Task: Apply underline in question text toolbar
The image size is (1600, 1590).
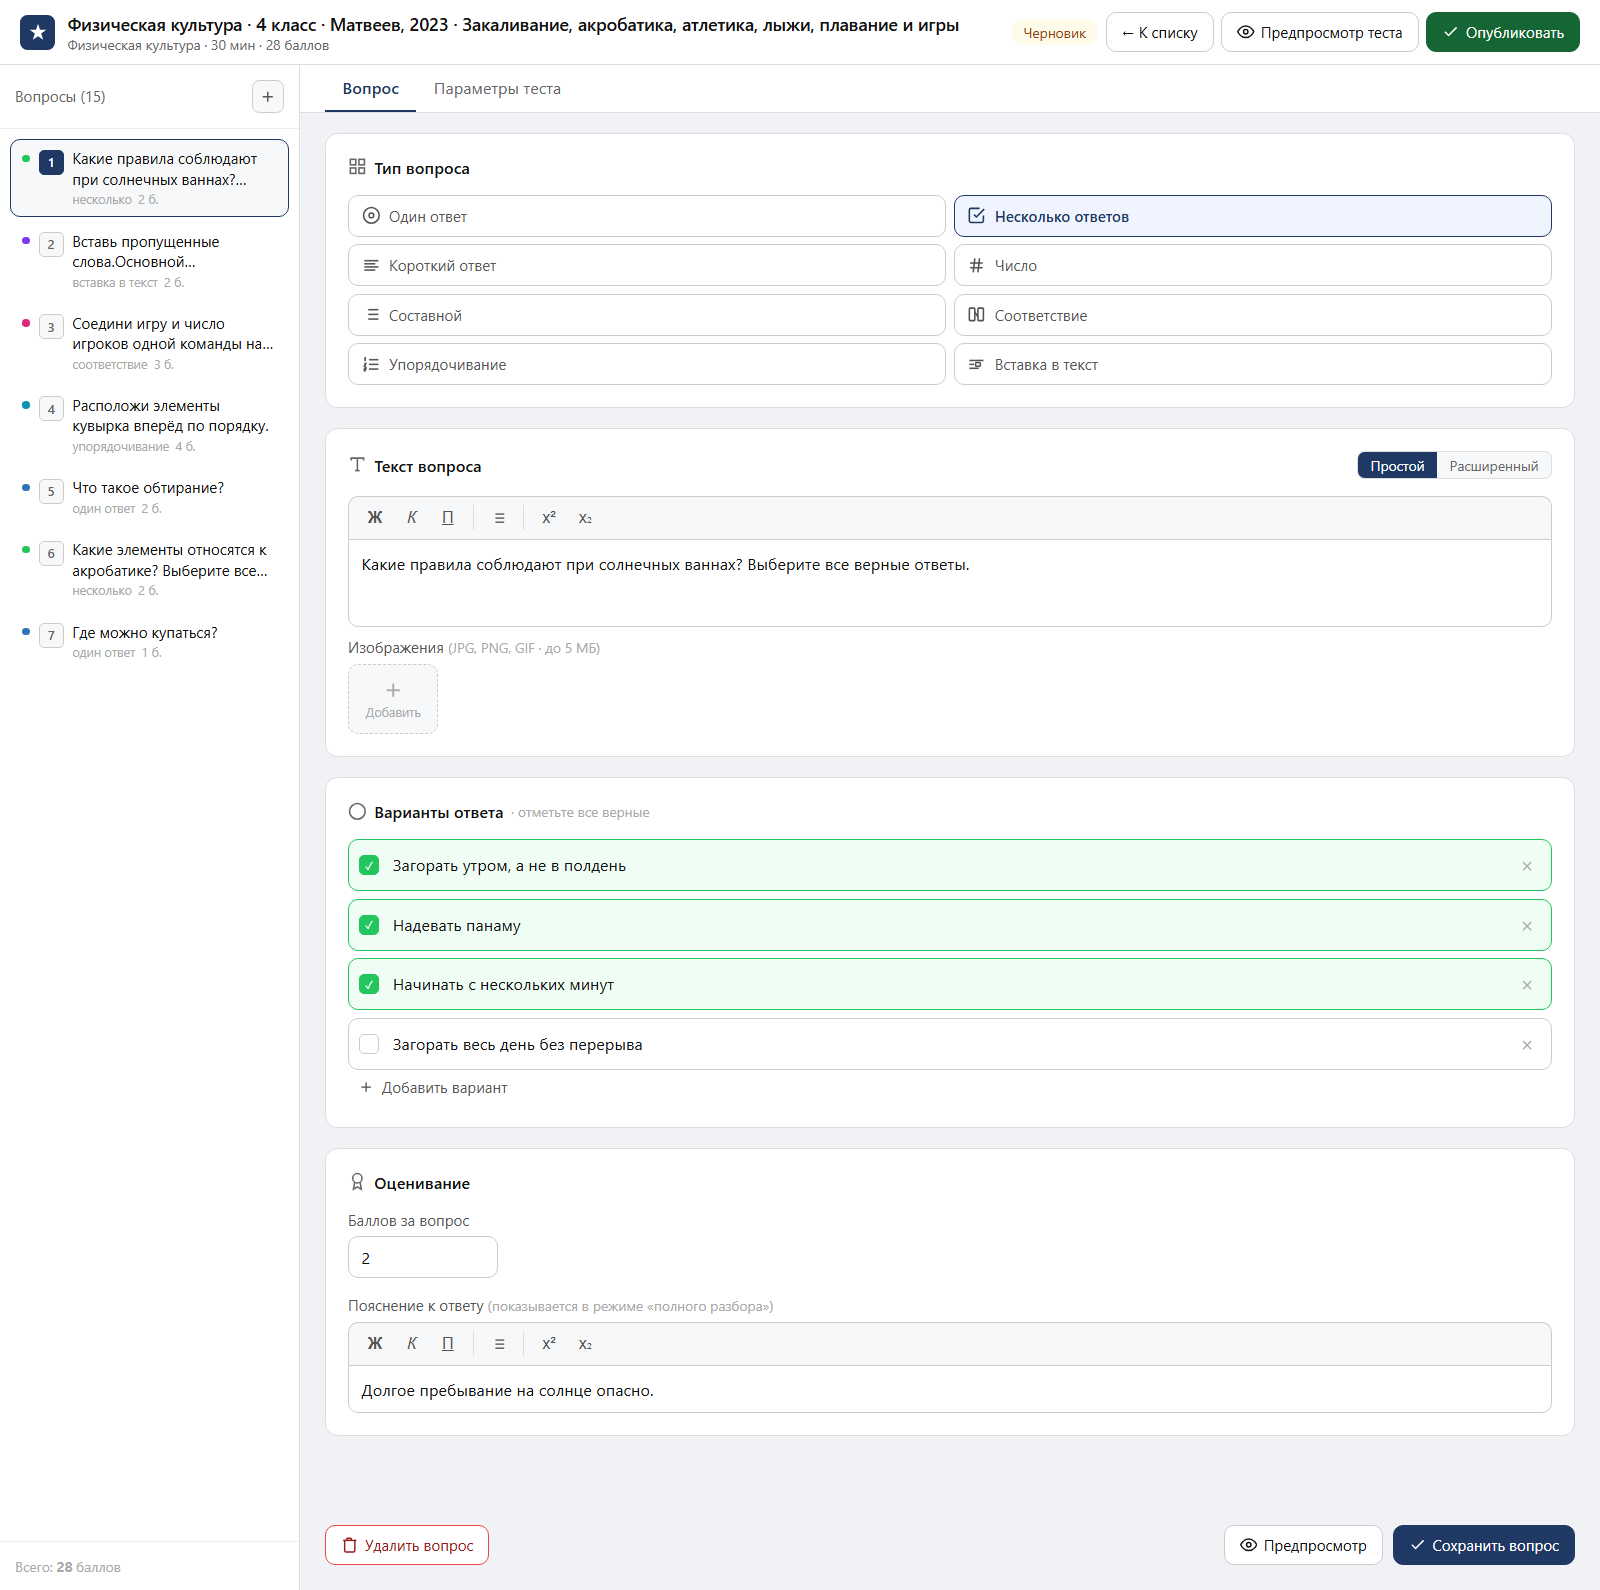Action: [448, 518]
